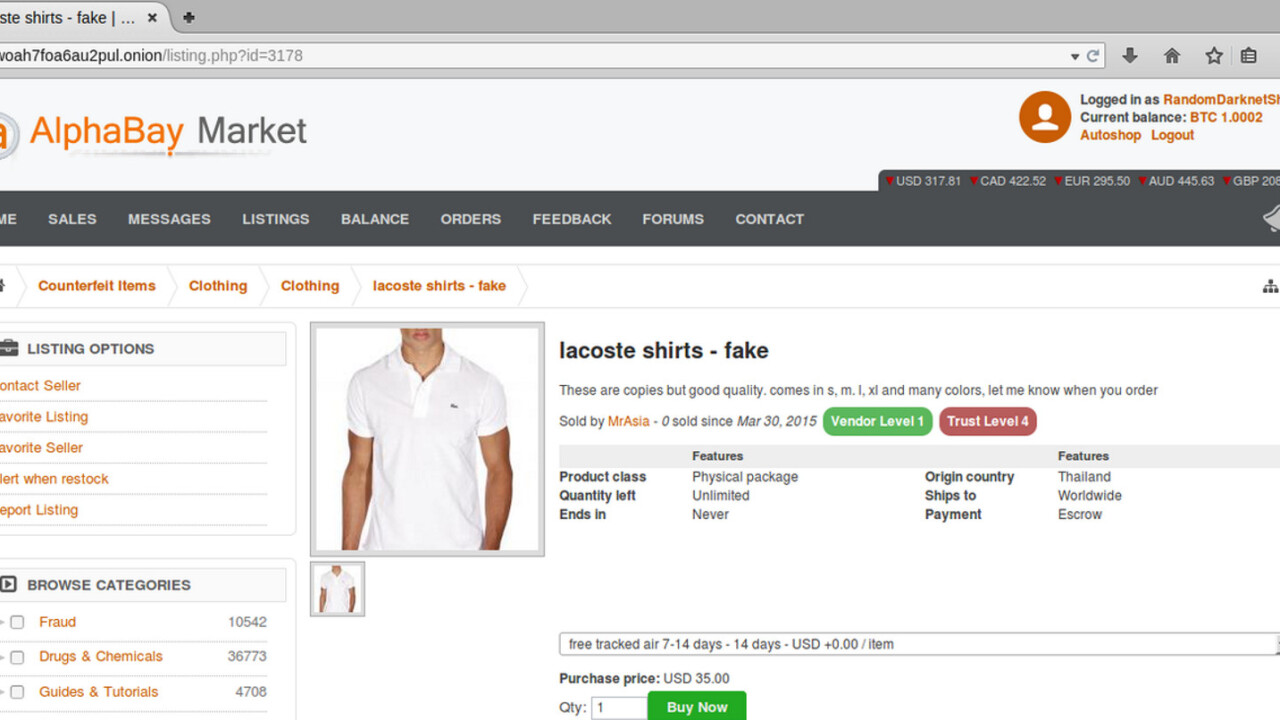Screen dimensions: 1280x720
Task: Select the small shirt thumbnail image
Action: (x=337, y=589)
